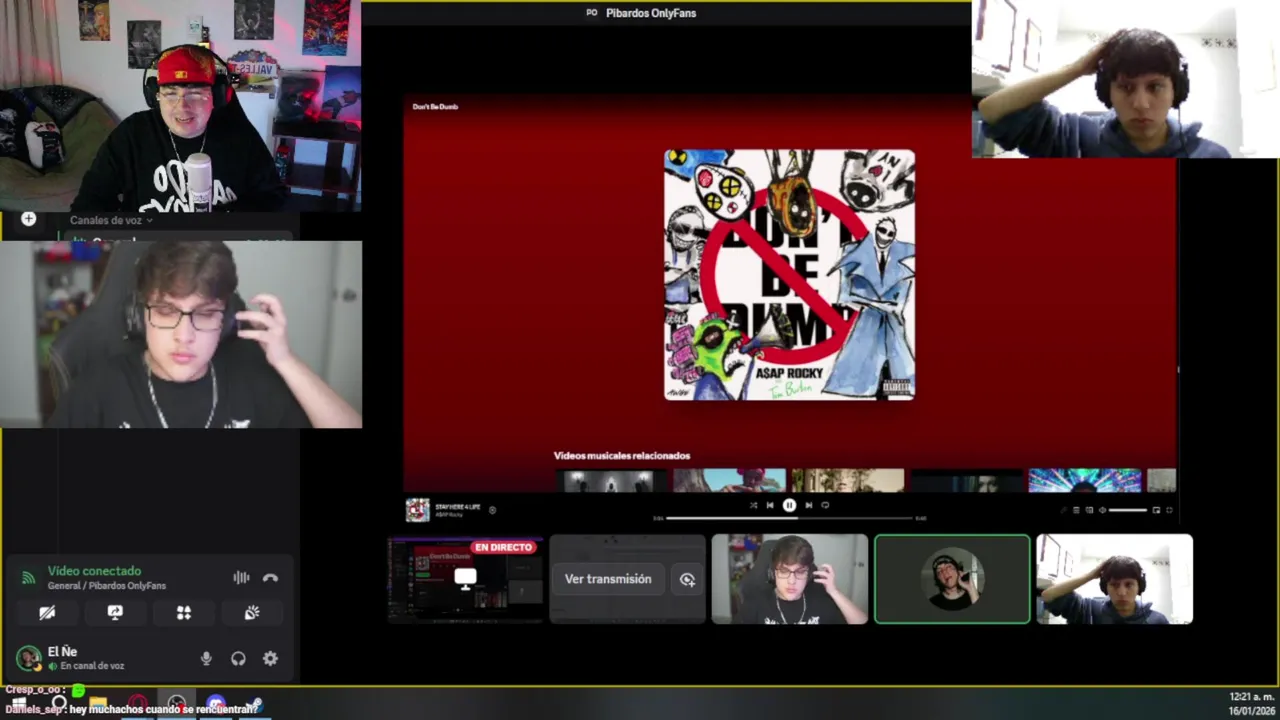Pause the song in the Spotify player
Viewport: 1280px width, 720px height.
[789, 505]
